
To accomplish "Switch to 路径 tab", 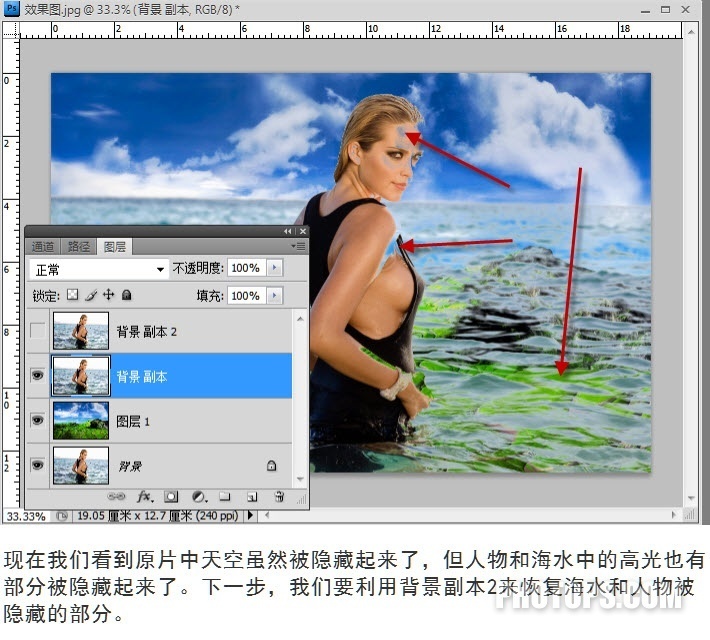I will click(78, 246).
